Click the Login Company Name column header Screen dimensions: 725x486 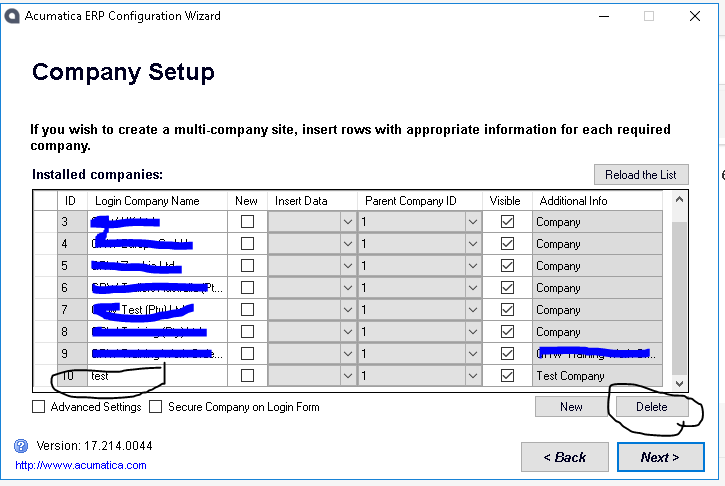[157, 201]
